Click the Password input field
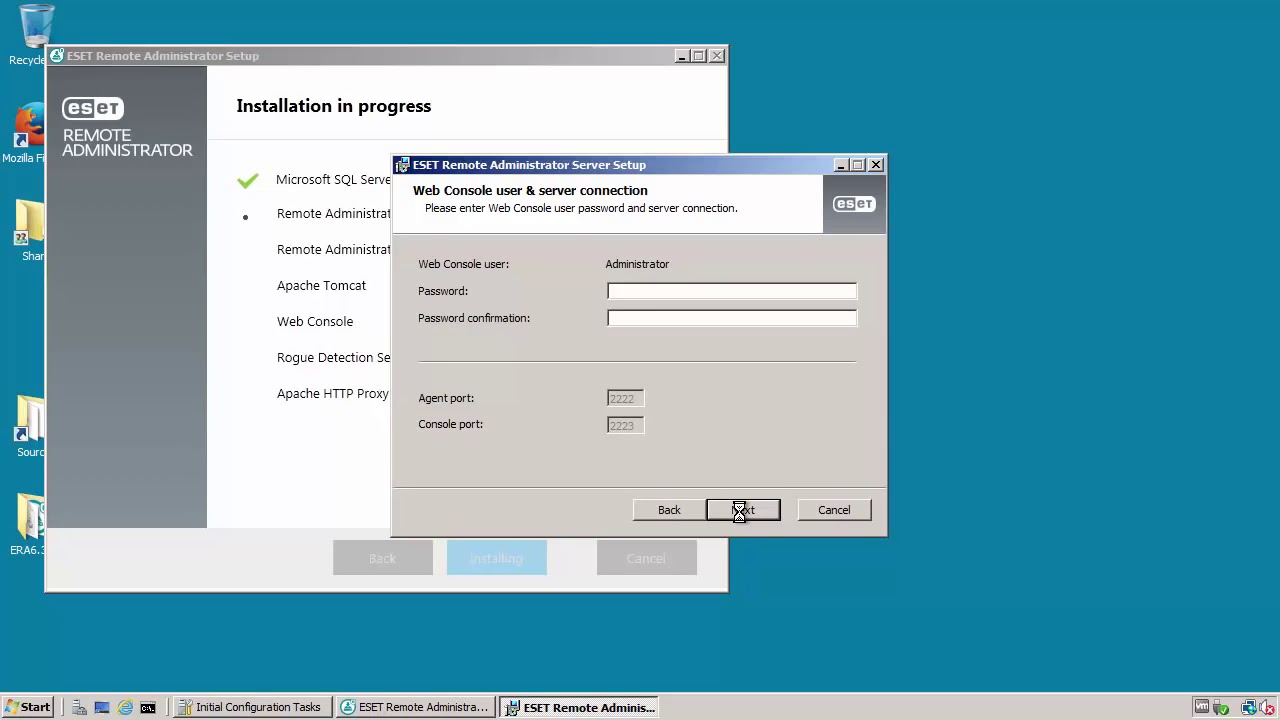1280x720 pixels. [x=732, y=291]
